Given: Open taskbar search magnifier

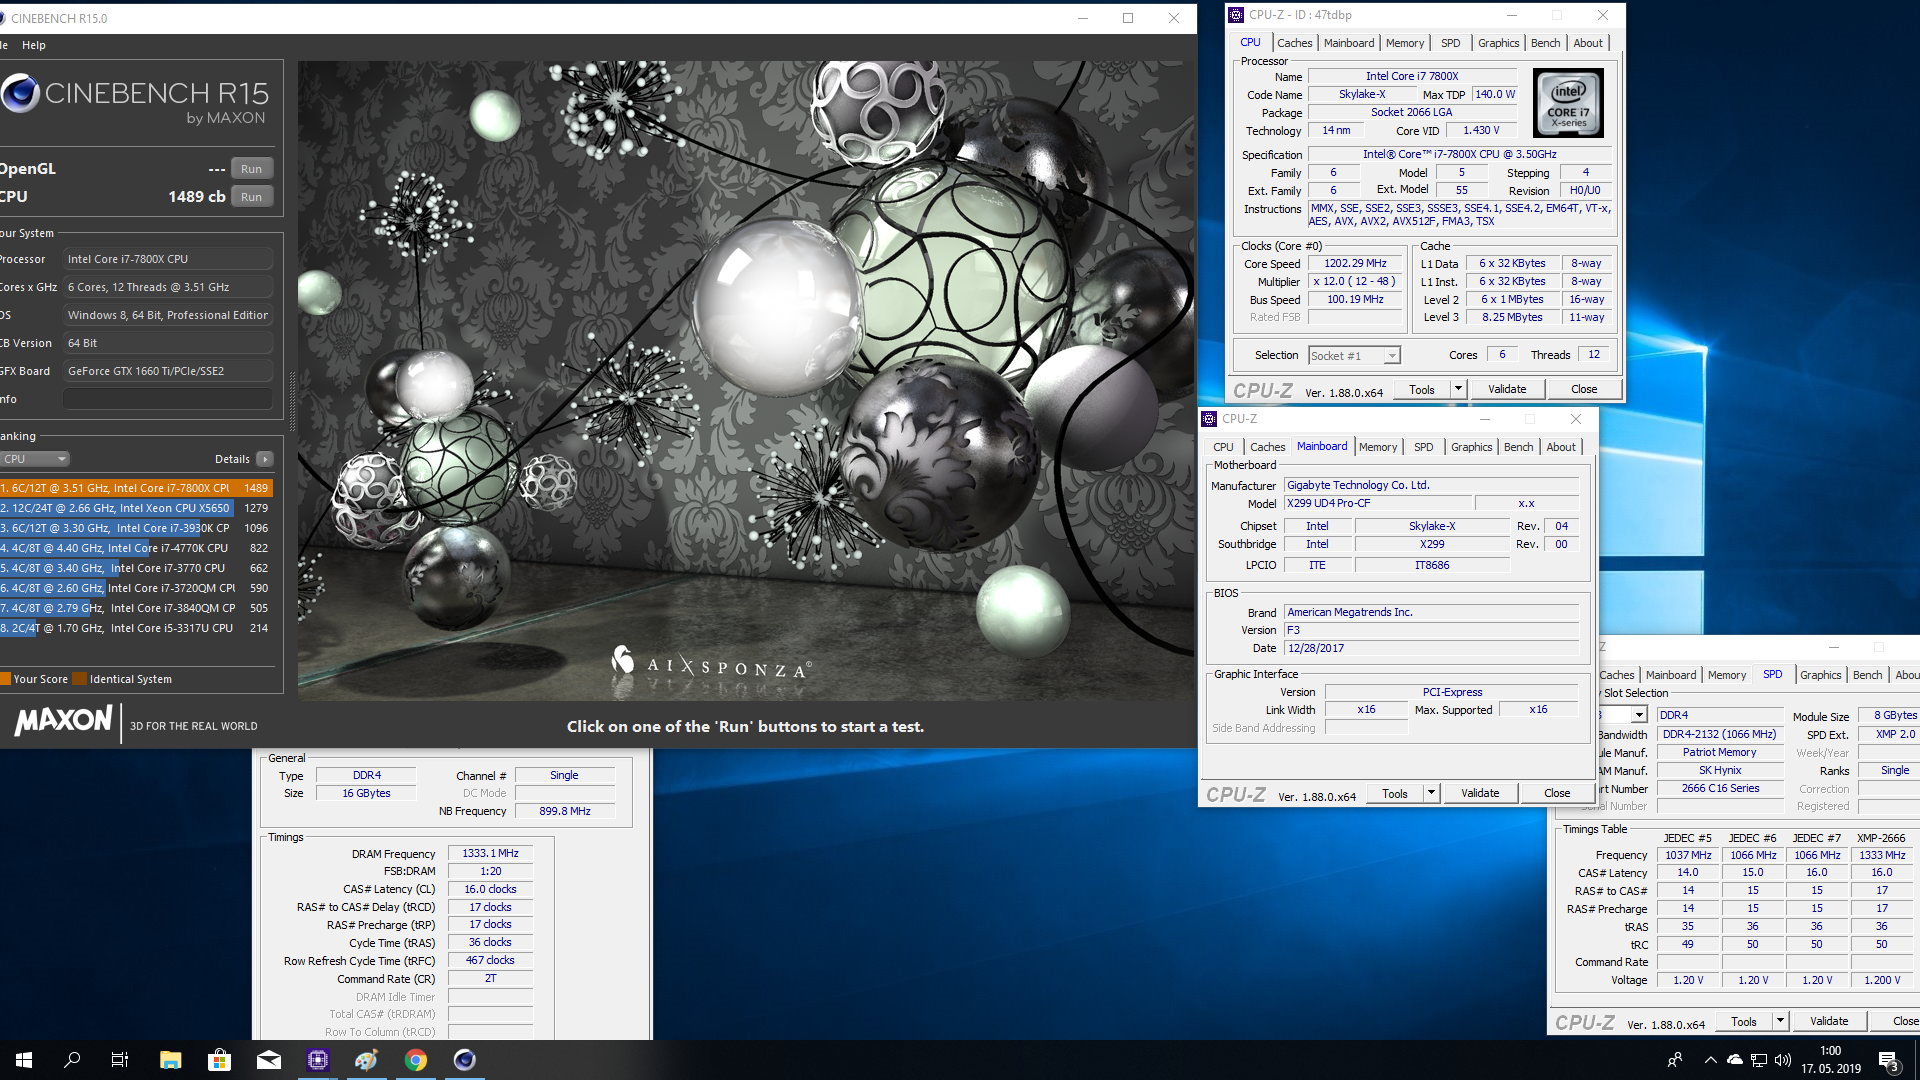Looking at the screenshot, I should pos(72,1060).
